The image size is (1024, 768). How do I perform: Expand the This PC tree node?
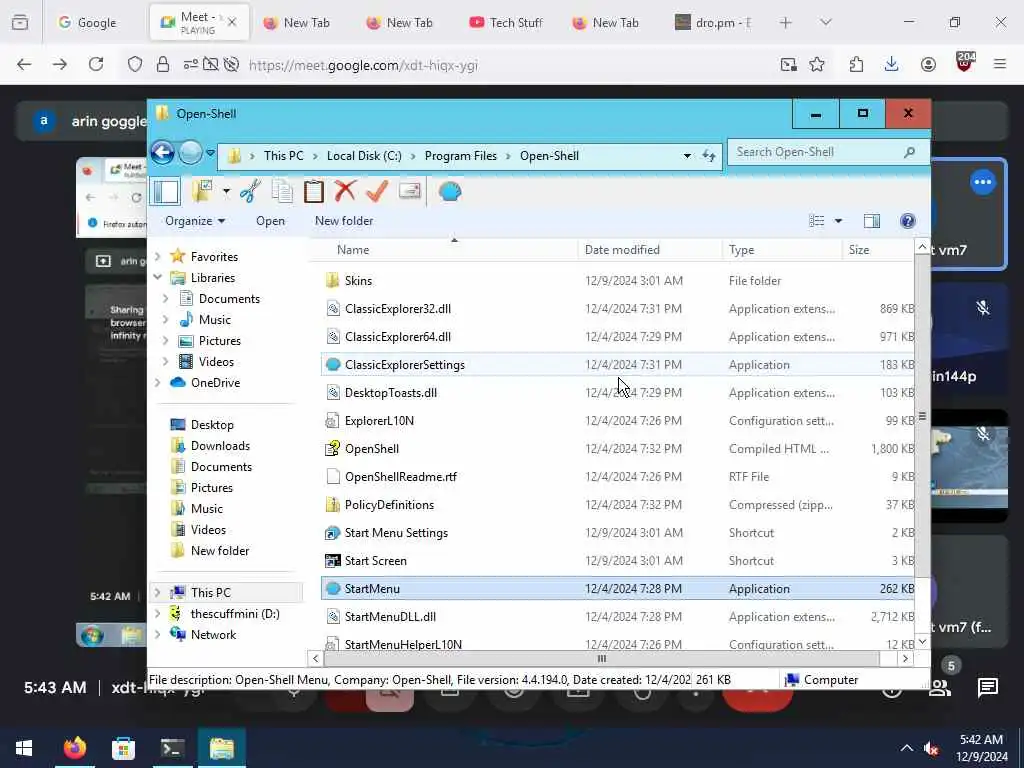tap(157, 592)
